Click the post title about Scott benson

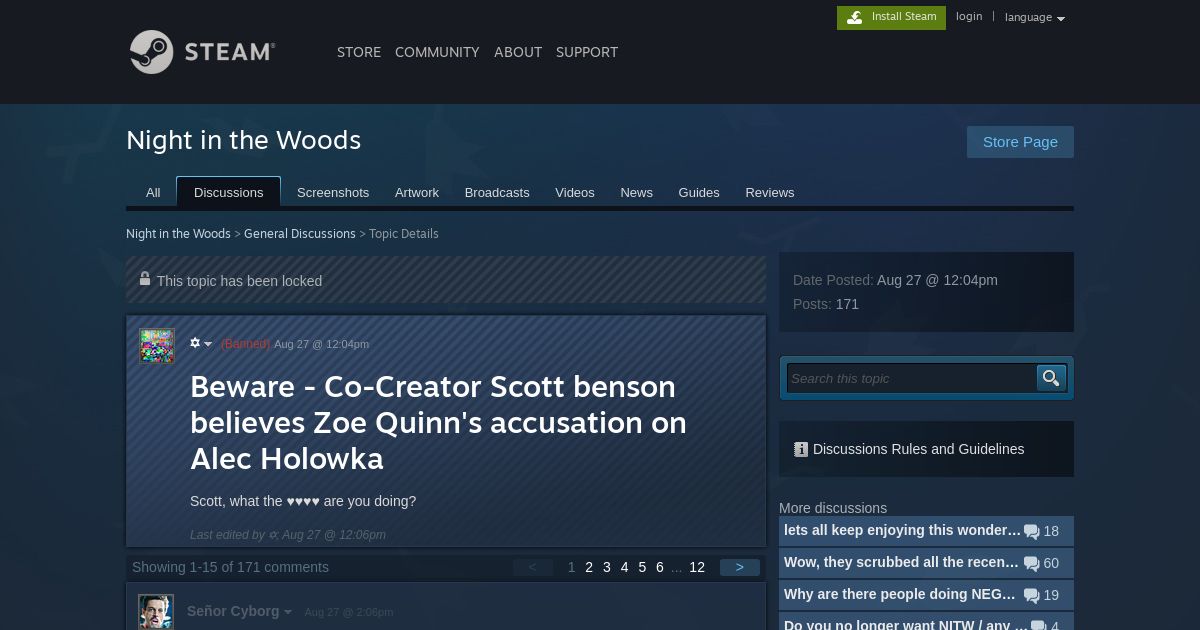click(x=439, y=423)
